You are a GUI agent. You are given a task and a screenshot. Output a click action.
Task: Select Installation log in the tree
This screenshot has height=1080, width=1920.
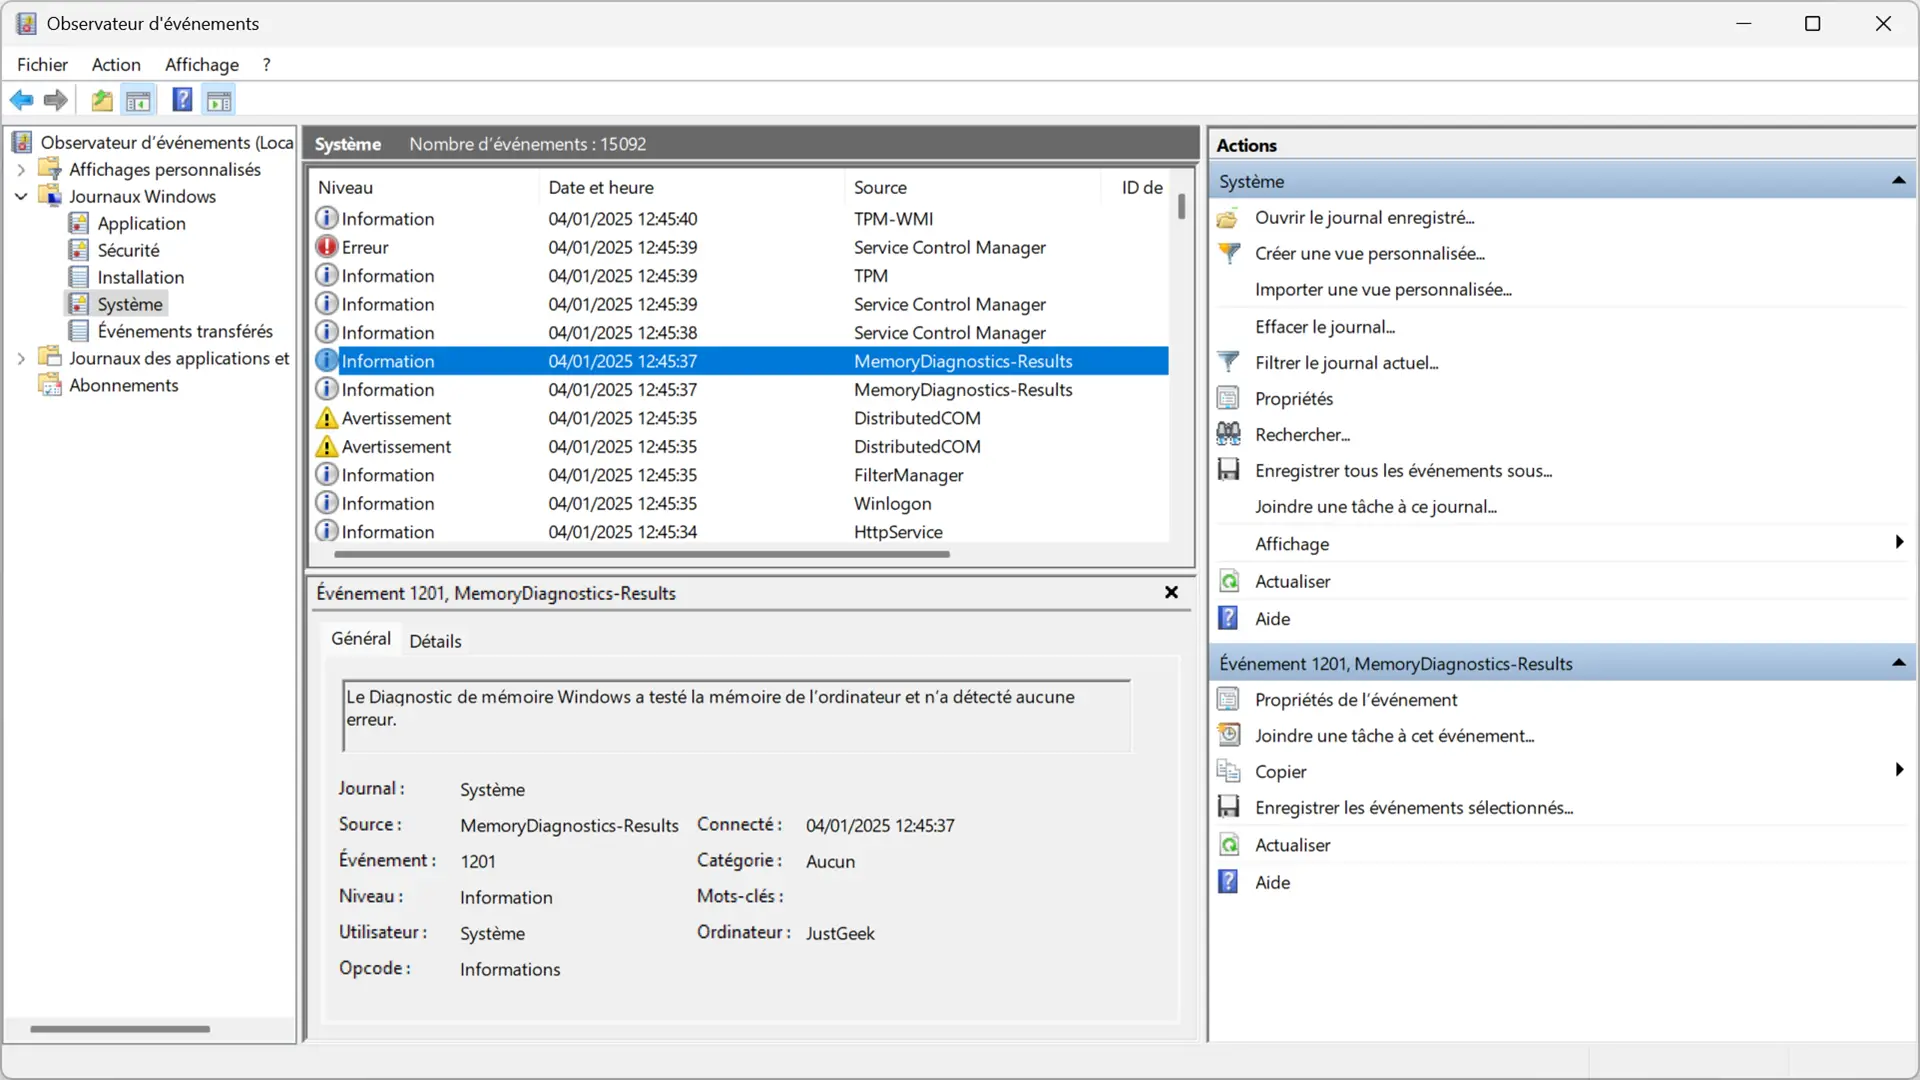tap(140, 277)
